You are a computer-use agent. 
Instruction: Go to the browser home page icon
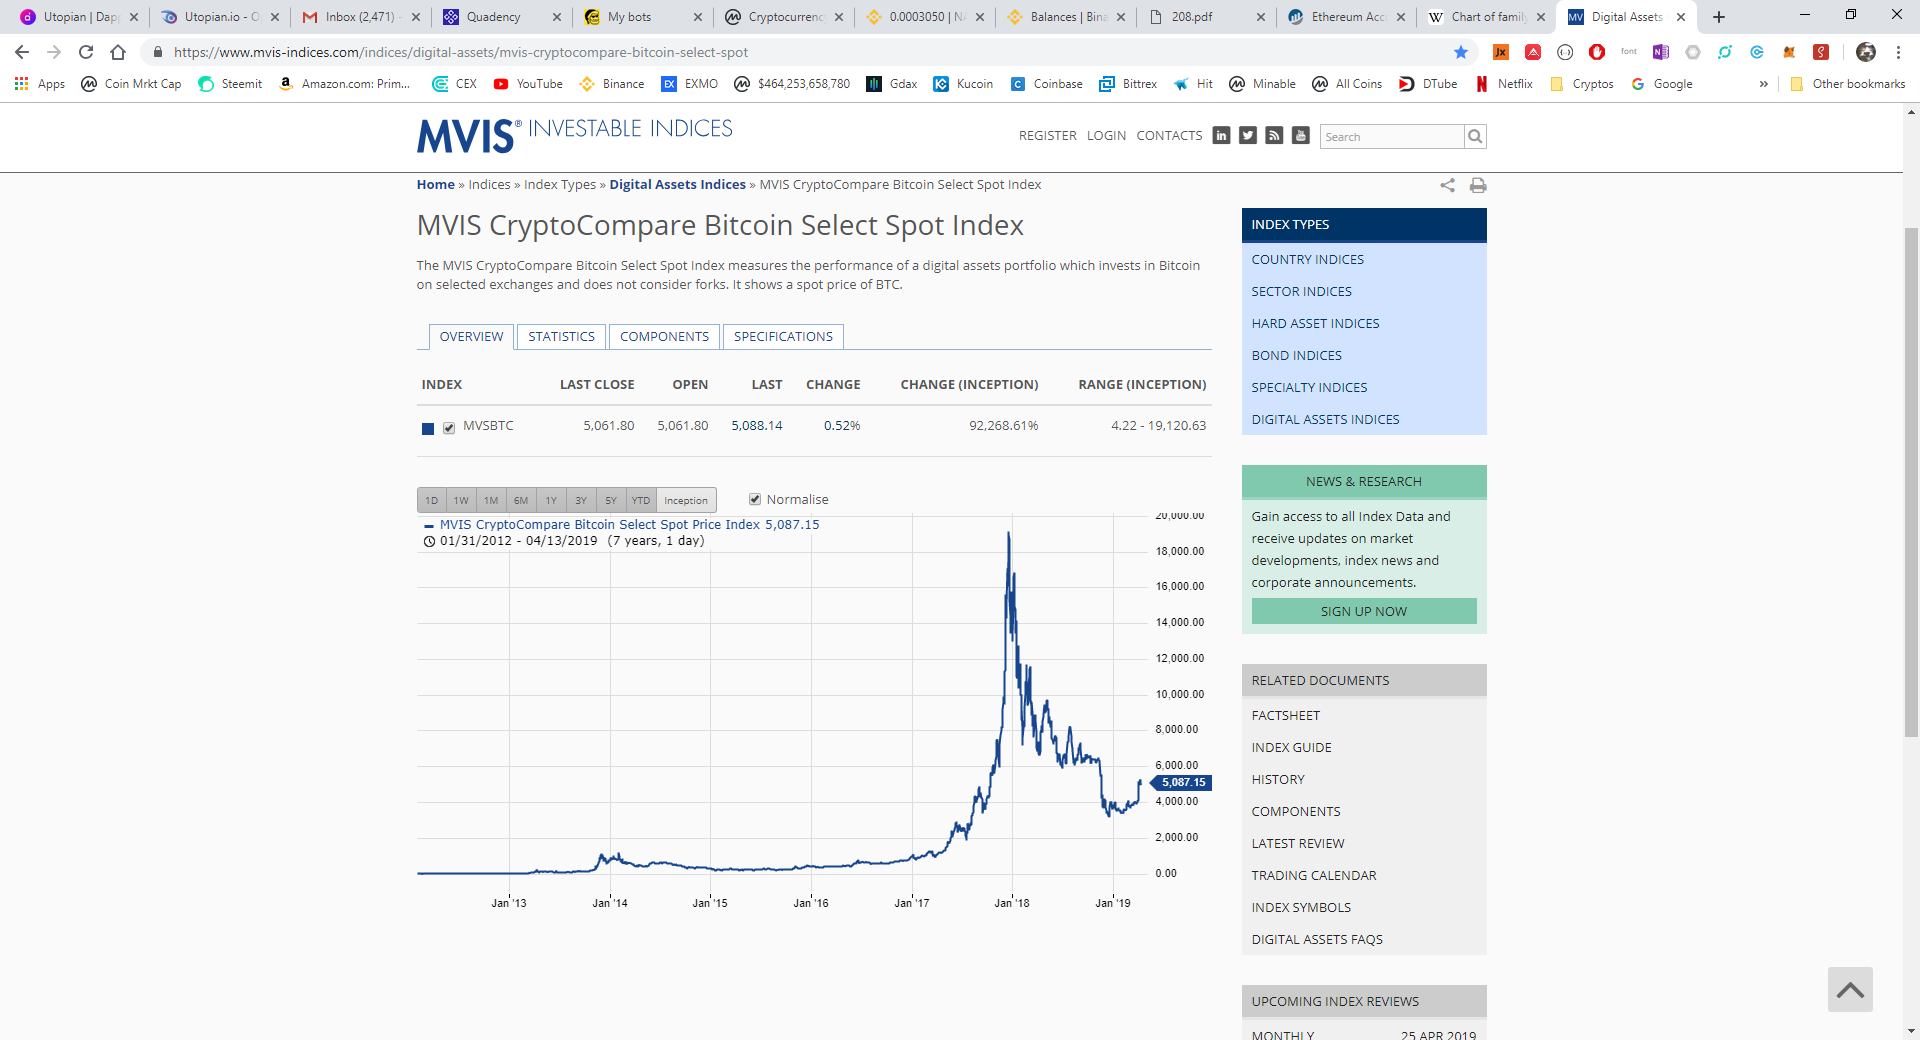pyautogui.click(x=118, y=52)
